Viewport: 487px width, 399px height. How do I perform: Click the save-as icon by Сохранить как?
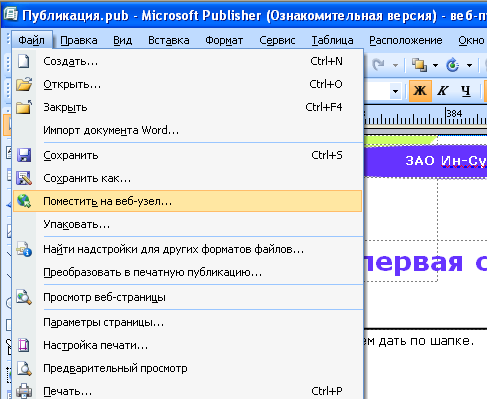point(24,178)
